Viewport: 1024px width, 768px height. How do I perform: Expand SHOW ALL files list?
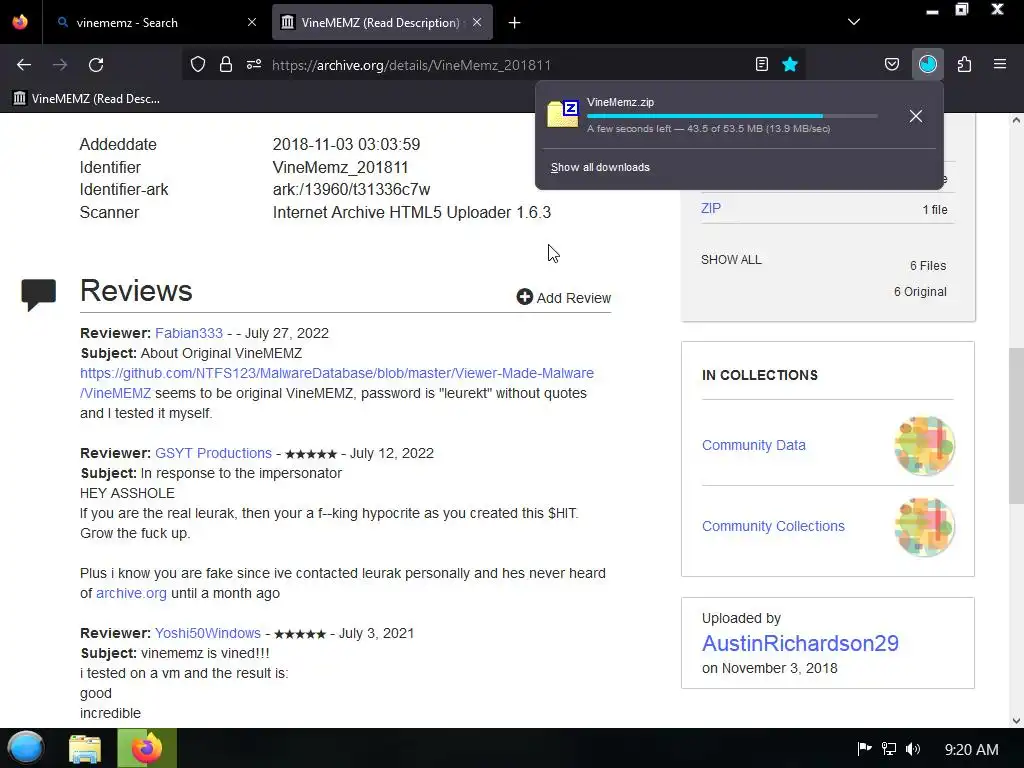731,260
